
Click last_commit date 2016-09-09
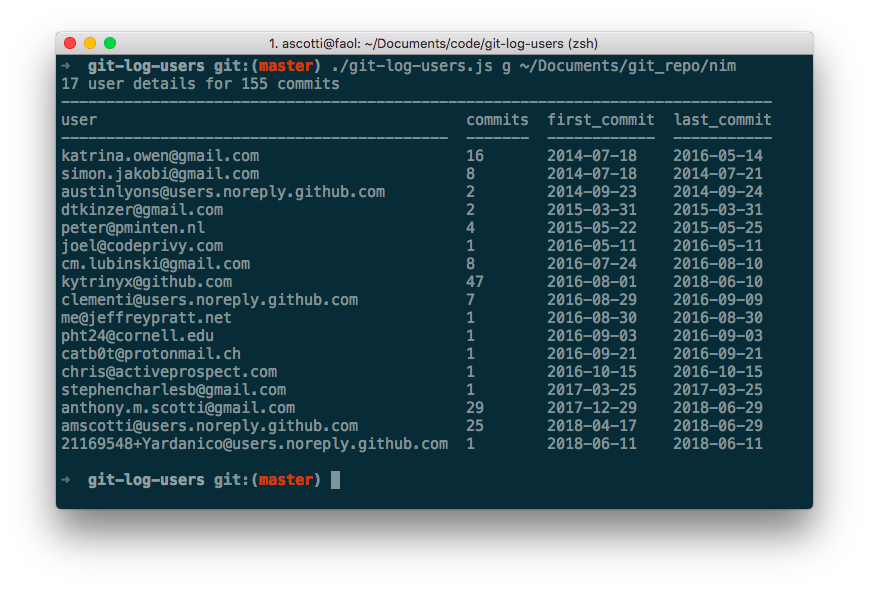718,300
